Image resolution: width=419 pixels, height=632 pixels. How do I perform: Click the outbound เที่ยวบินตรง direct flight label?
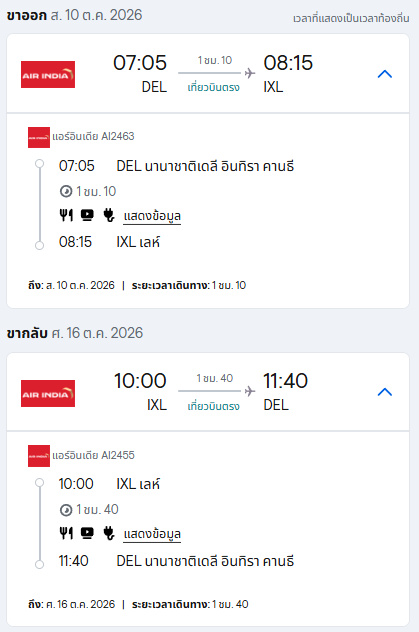tap(214, 87)
